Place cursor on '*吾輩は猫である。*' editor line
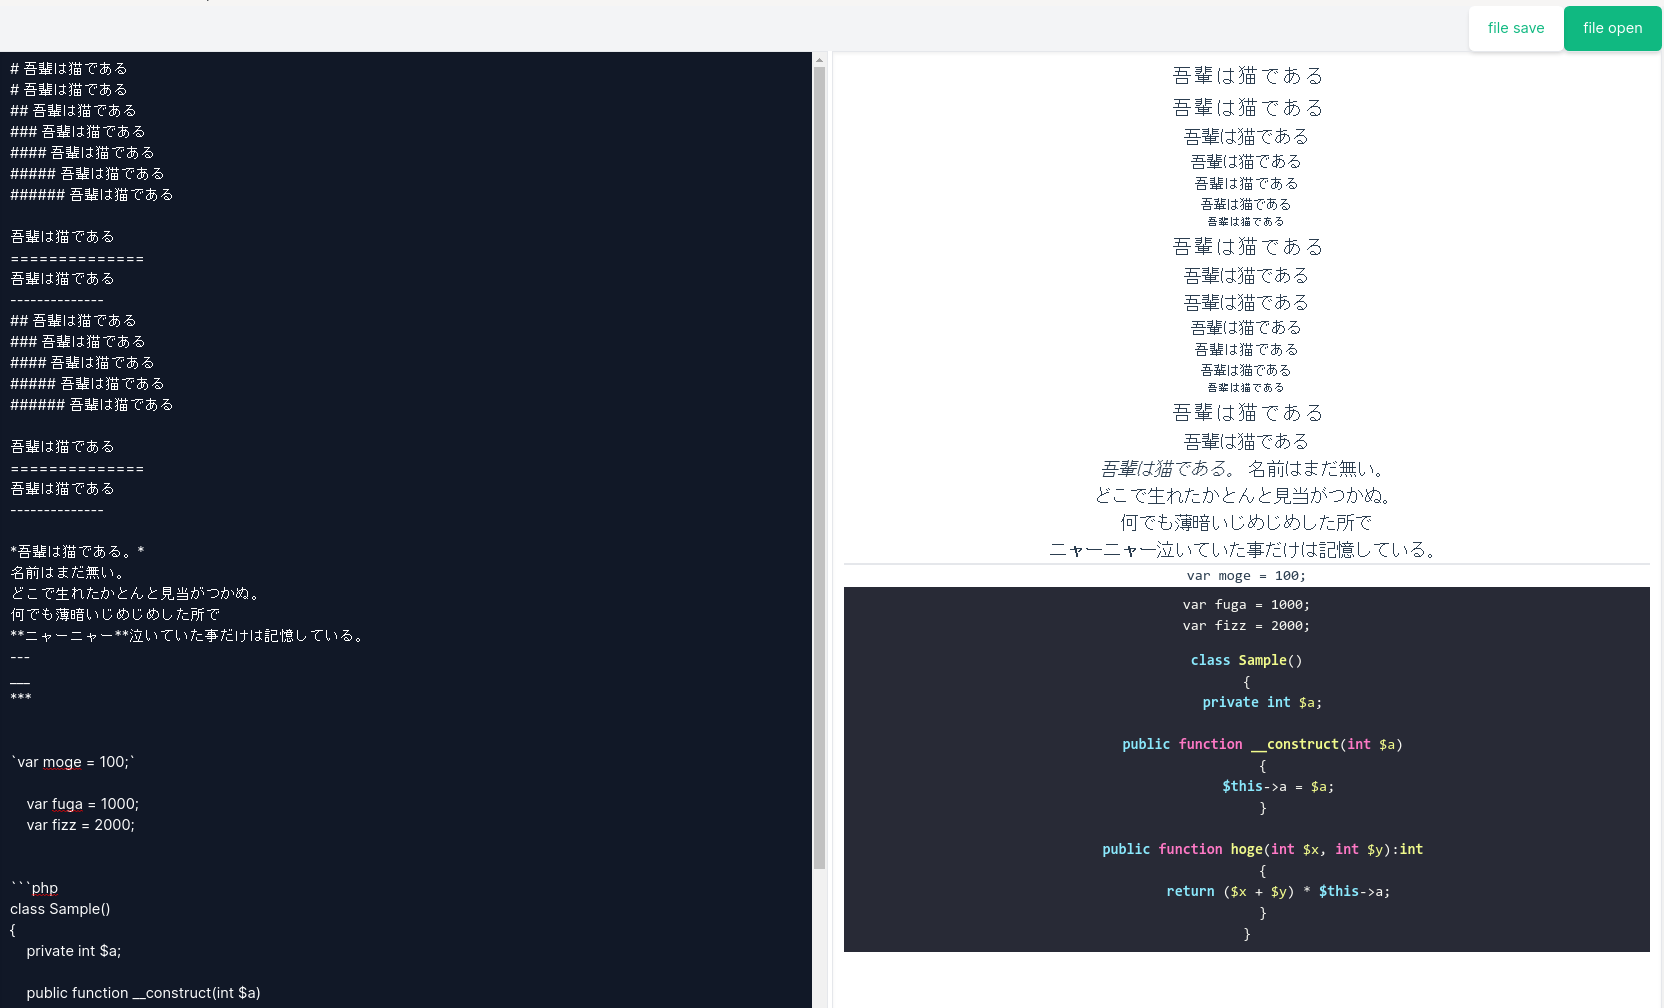The height and width of the screenshot is (1008, 1664). click(x=77, y=551)
